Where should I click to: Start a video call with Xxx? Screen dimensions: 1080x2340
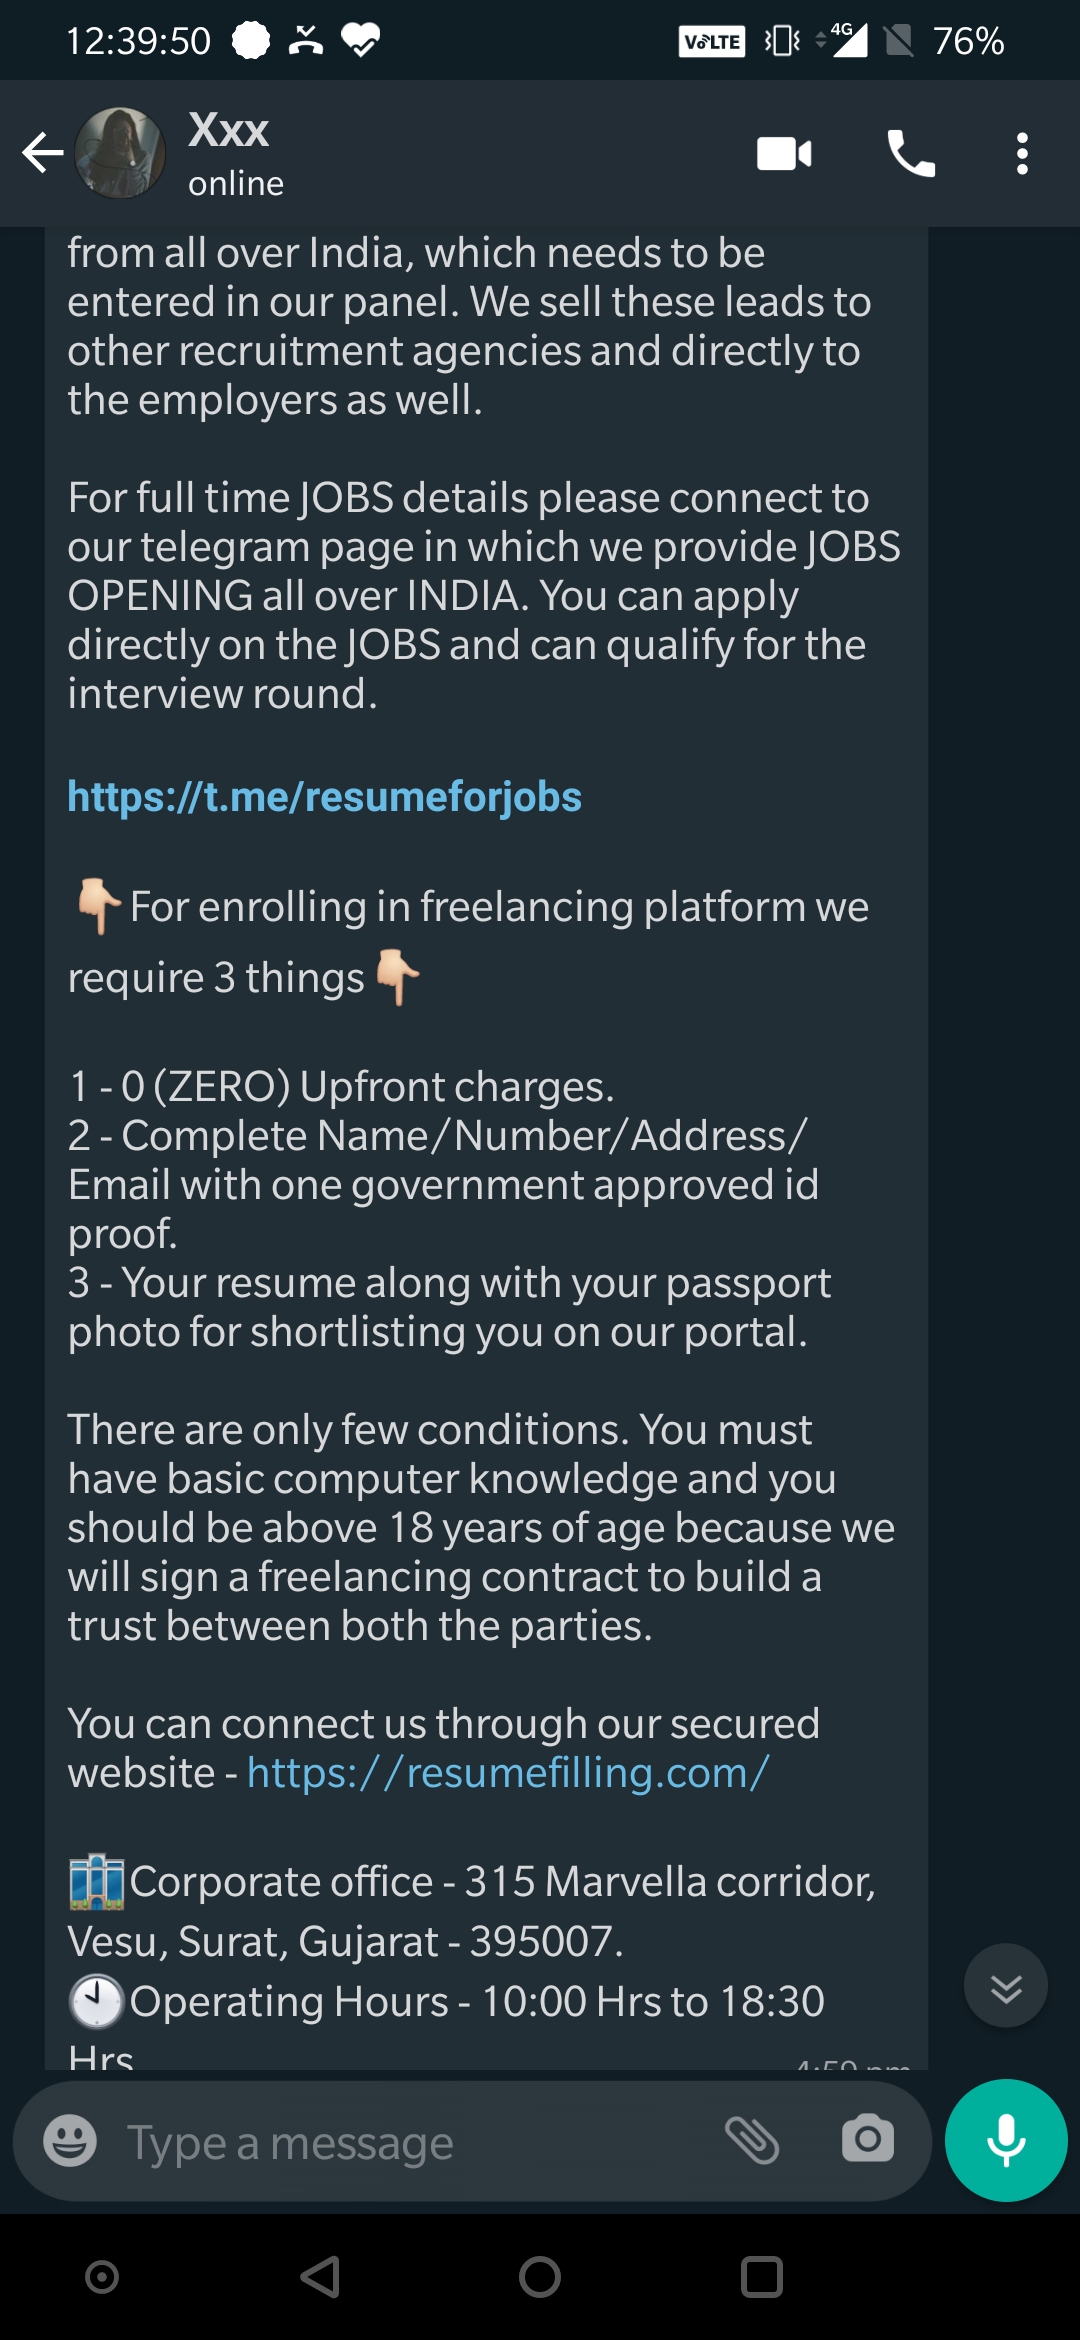(784, 153)
